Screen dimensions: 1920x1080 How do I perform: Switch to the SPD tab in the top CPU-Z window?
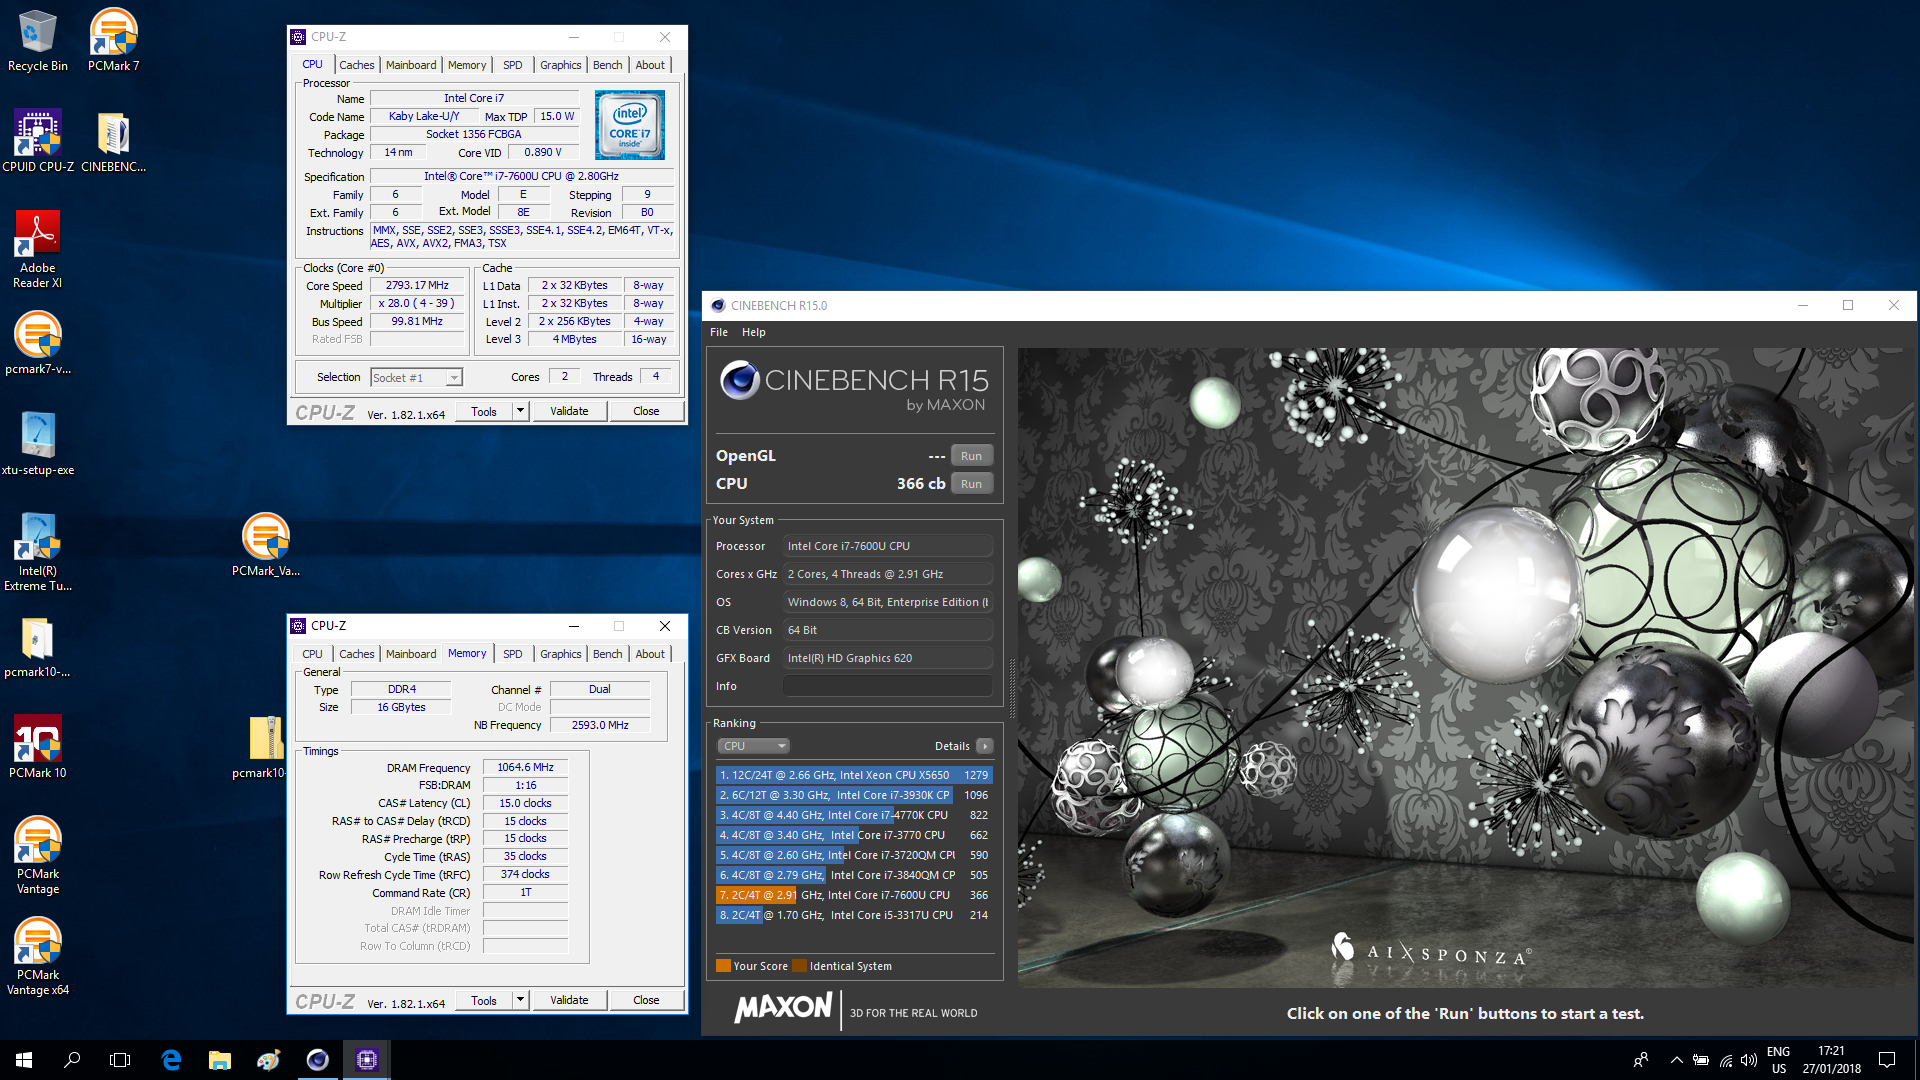[513, 65]
